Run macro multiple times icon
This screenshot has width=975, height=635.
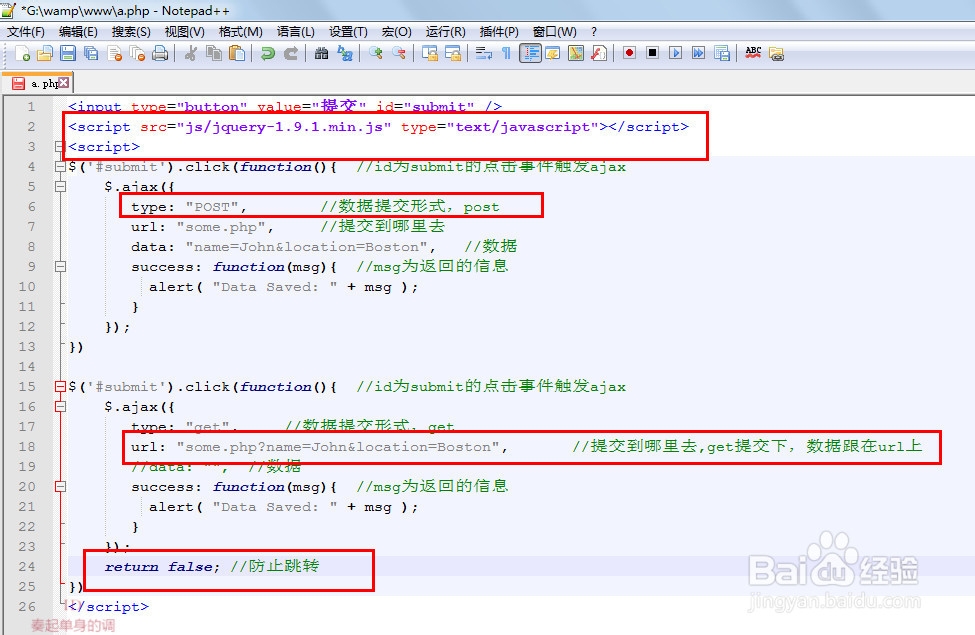pos(698,53)
